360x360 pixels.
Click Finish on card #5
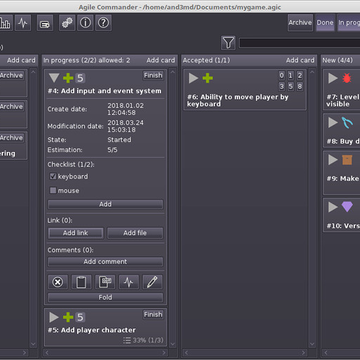coord(153,314)
